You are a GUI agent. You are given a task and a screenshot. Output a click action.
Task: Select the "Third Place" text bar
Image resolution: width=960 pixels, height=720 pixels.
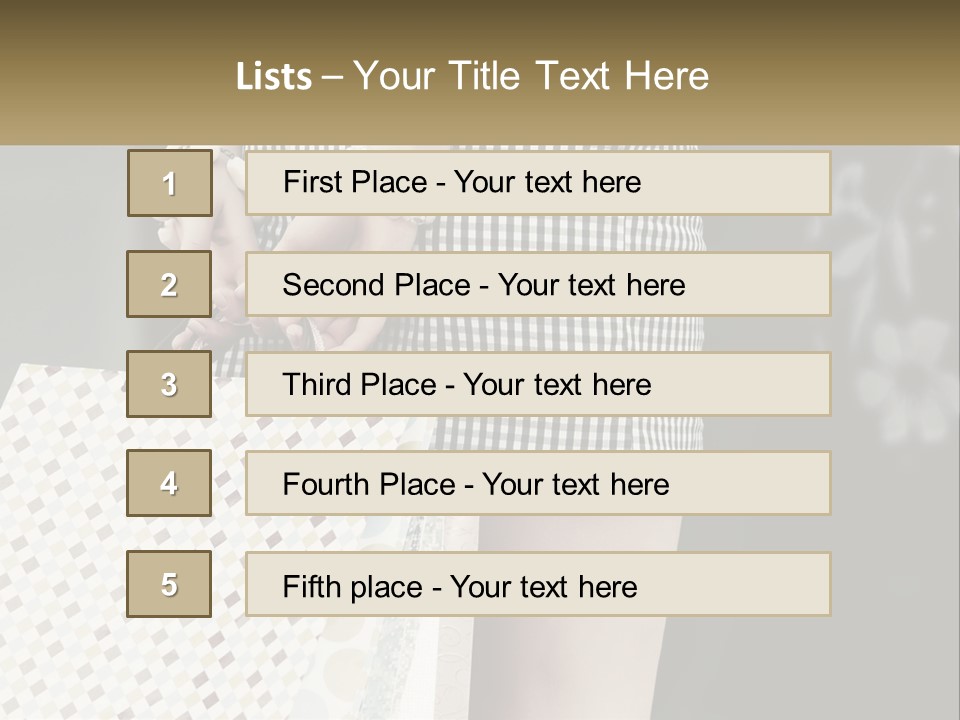click(538, 384)
